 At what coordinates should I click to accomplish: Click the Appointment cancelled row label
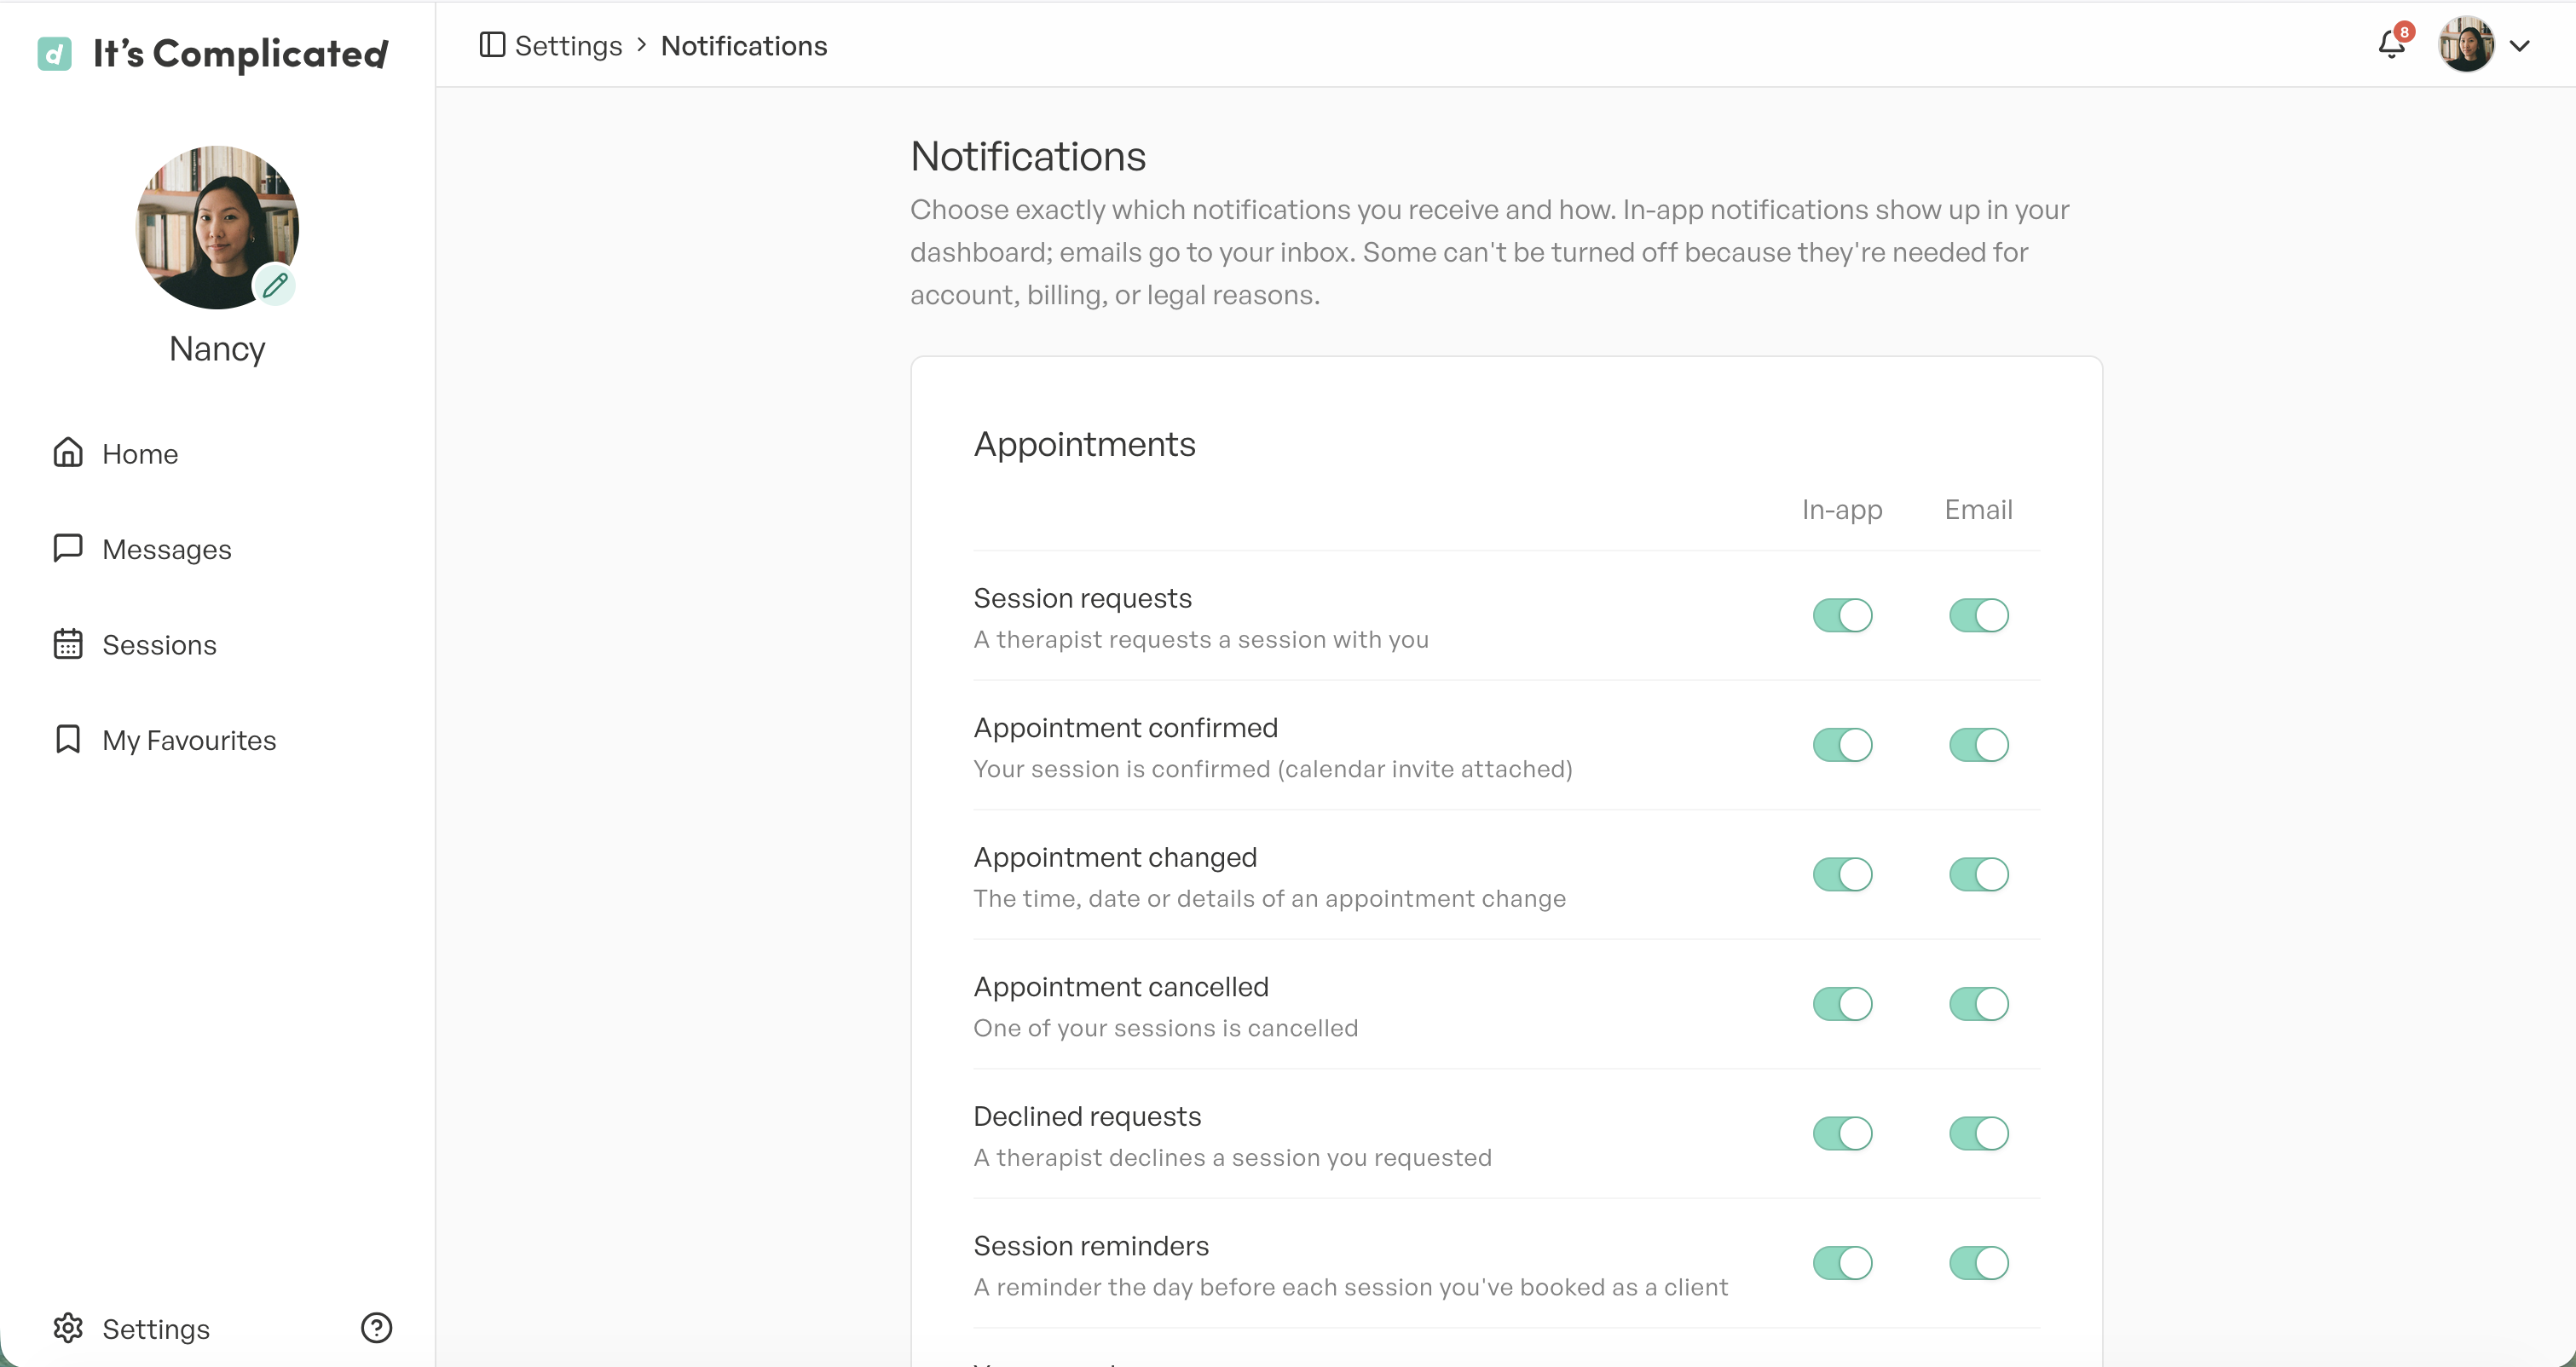pos(1121,987)
